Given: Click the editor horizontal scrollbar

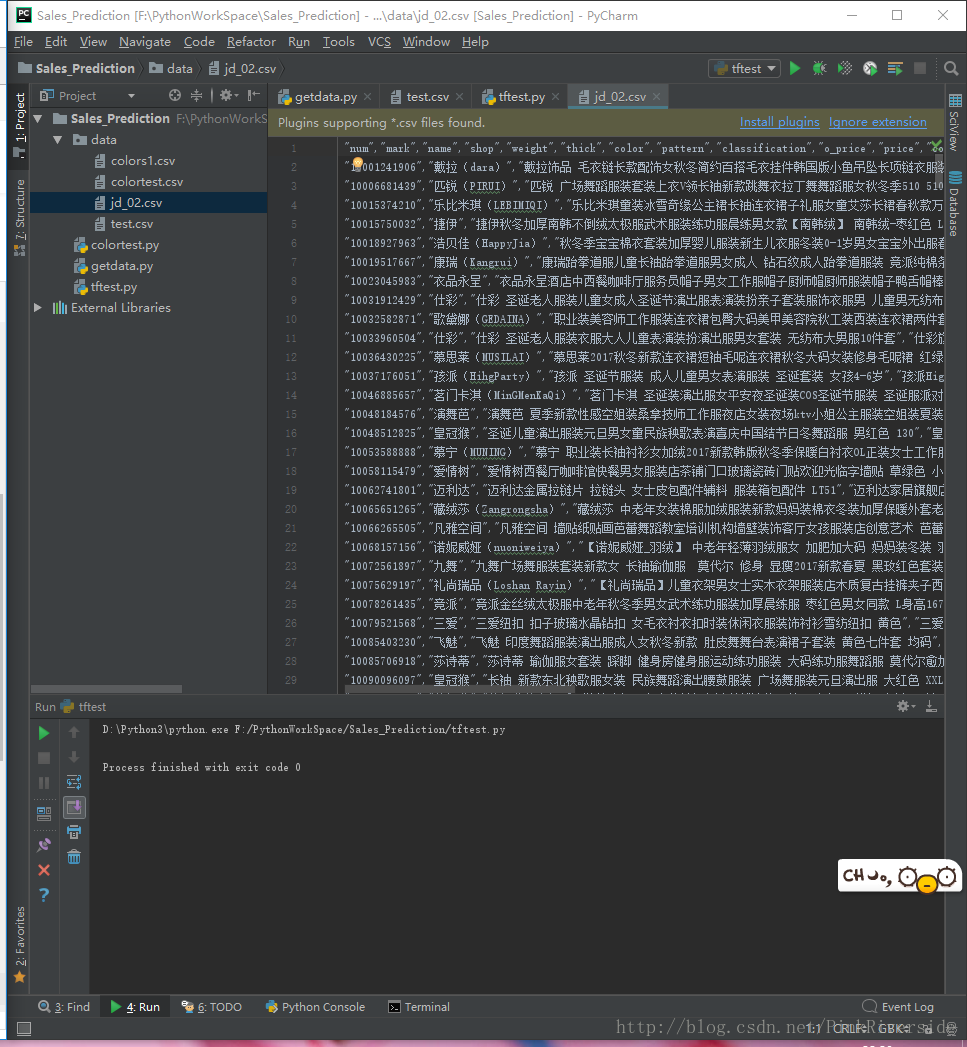Looking at the screenshot, I should pyautogui.click(x=457, y=692).
